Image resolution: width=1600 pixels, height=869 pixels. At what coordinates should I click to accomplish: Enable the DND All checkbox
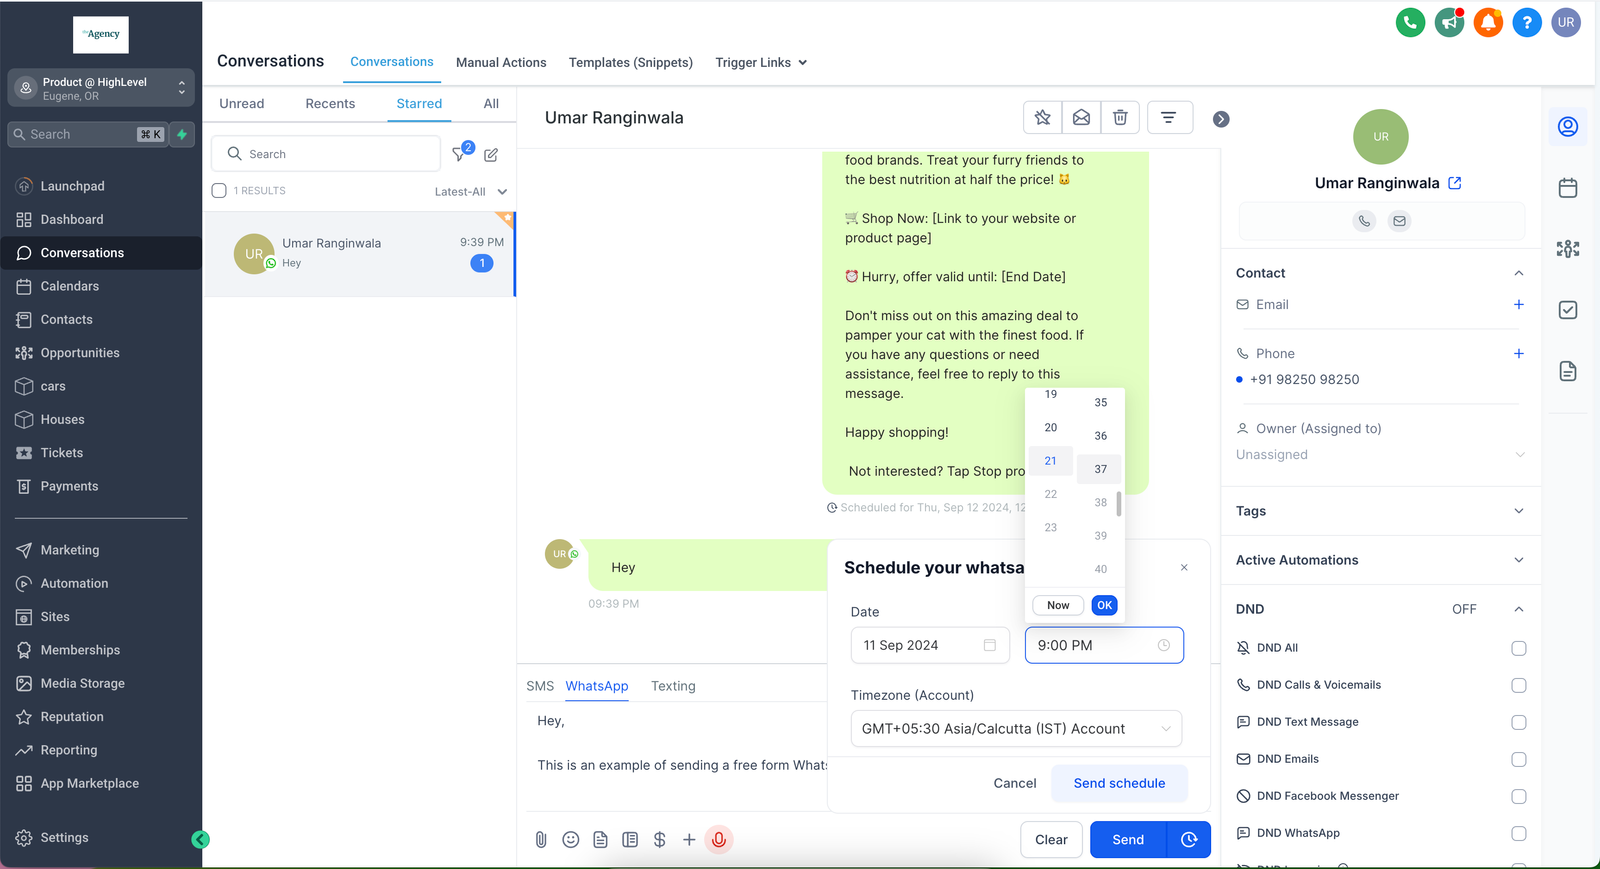(1518, 649)
